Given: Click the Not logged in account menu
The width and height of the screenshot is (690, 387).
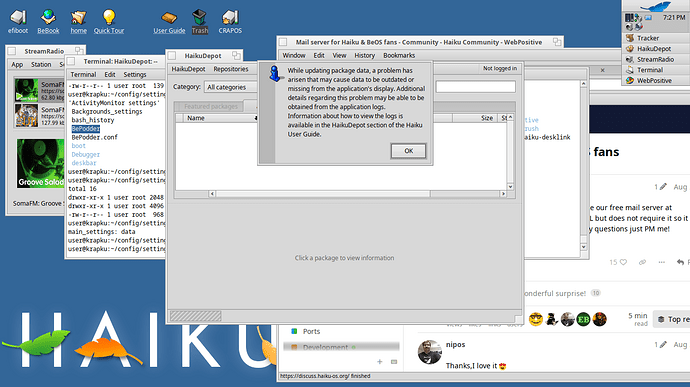Looking at the screenshot, I should click(500, 68).
